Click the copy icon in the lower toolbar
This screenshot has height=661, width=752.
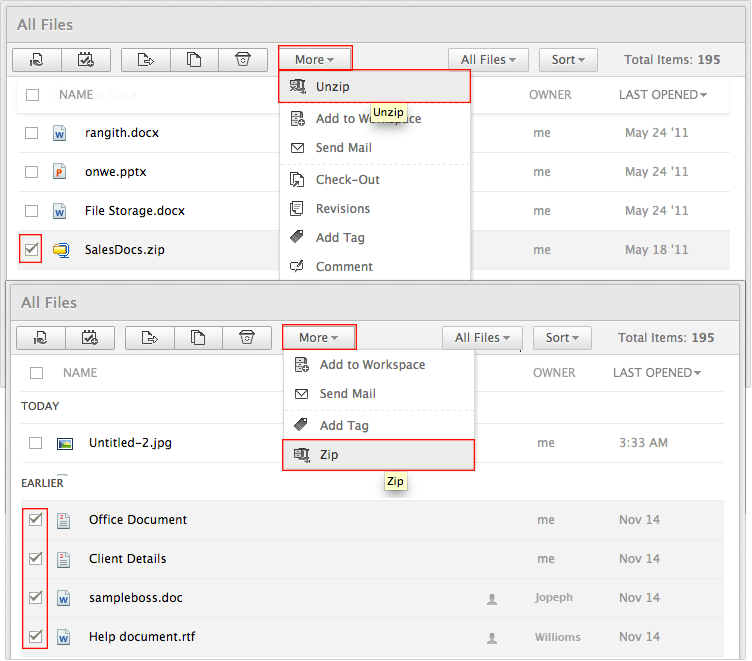click(x=198, y=338)
